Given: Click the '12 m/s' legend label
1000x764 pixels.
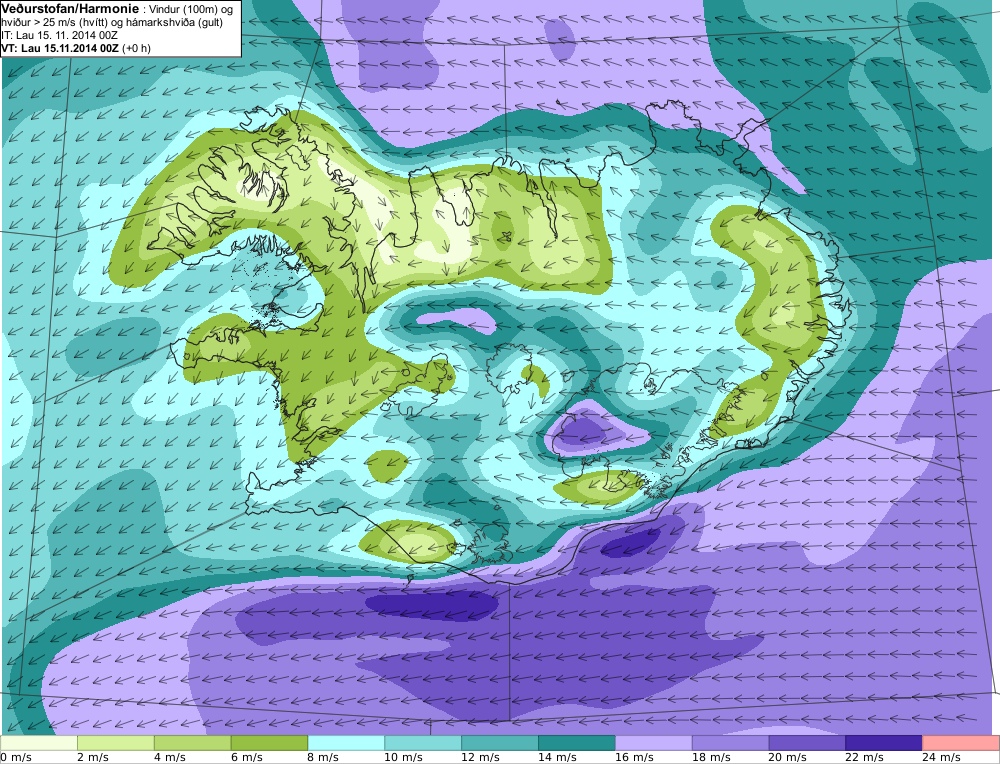Looking at the screenshot, I should (x=480, y=757).
